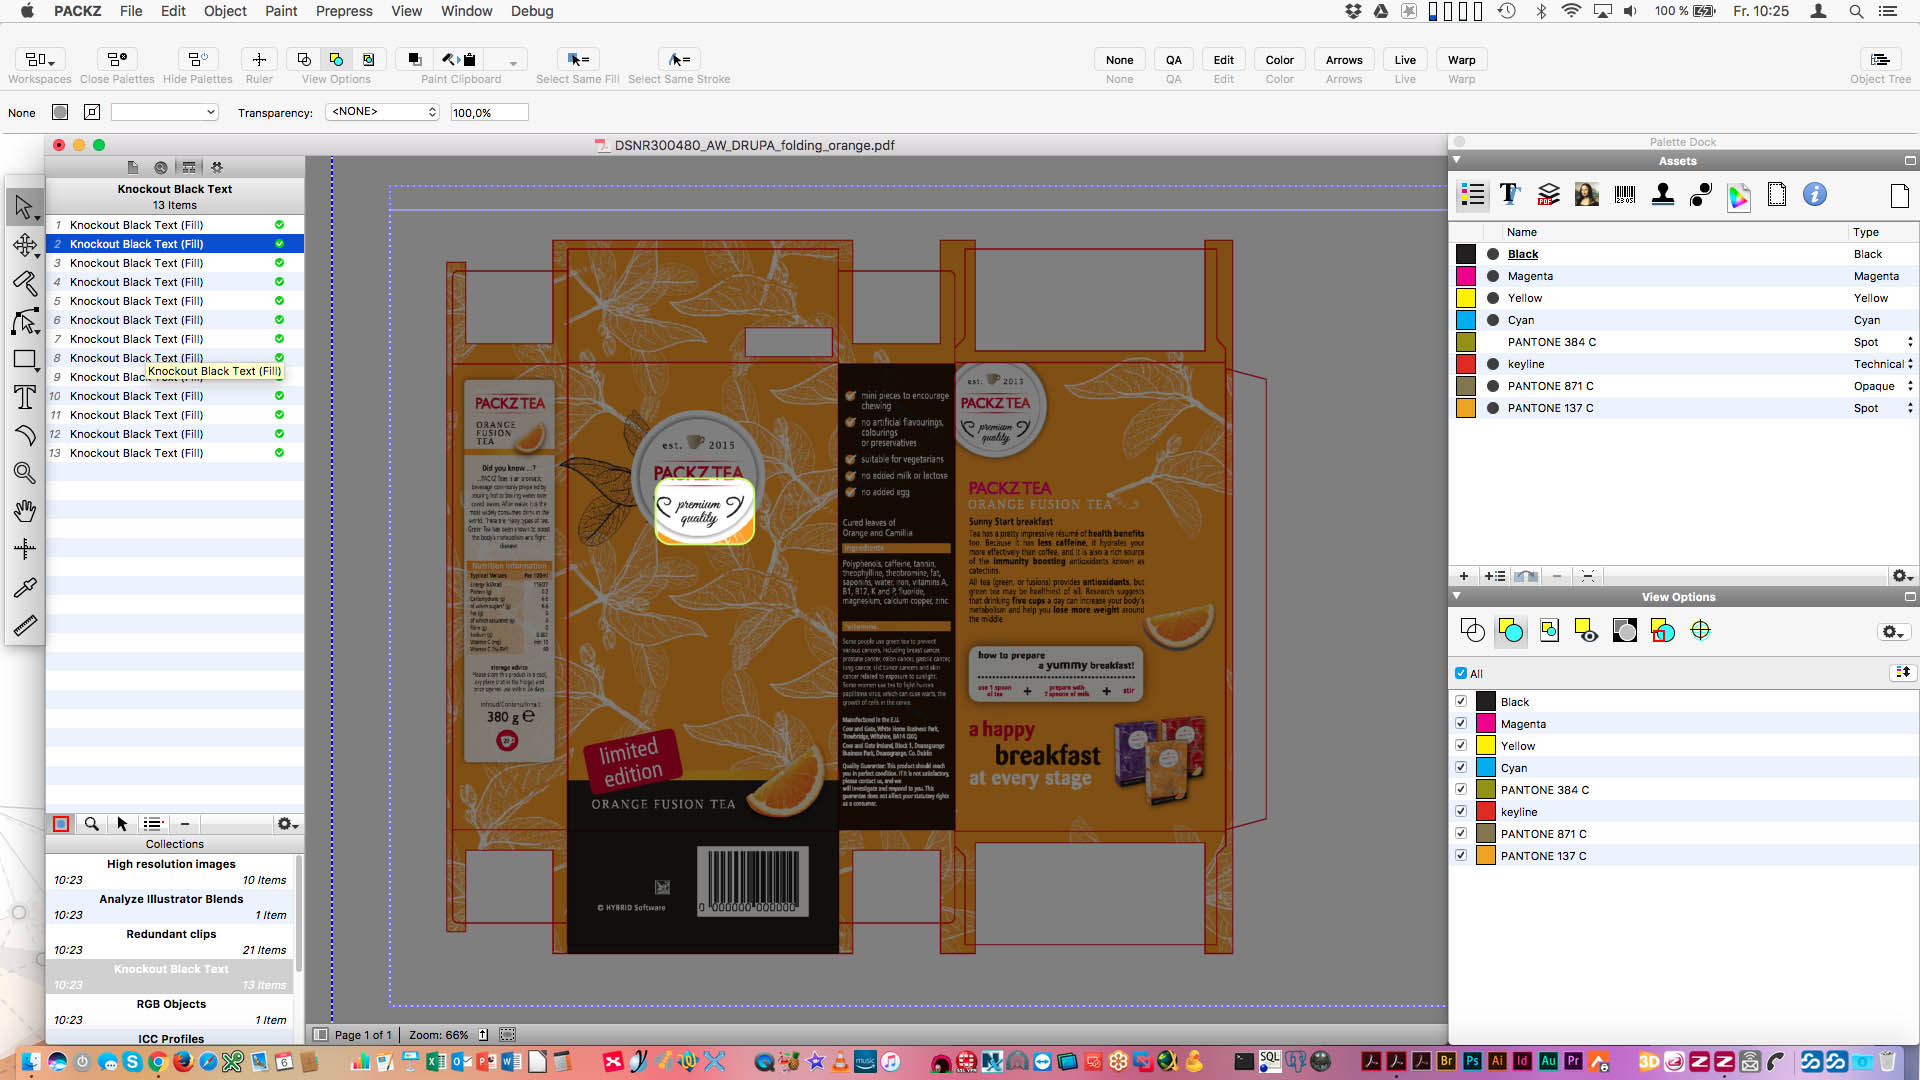Uncheck keyline visibility checkbox

coord(1461,811)
